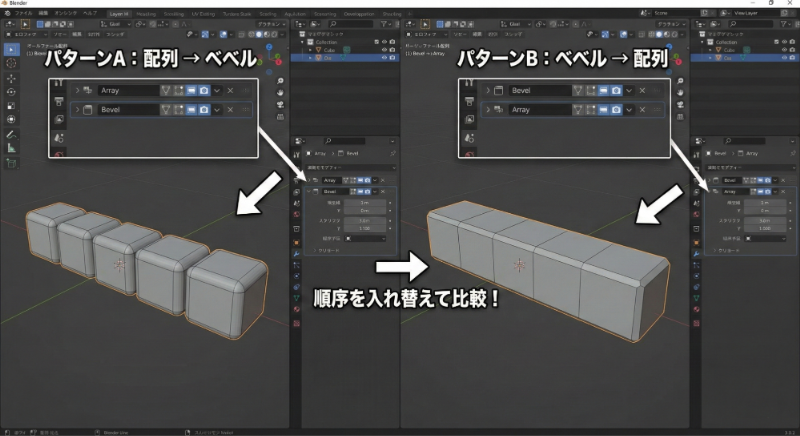Open object interaction mode dropdown in Pattern A
The image size is (800, 436).
[x=26, y=34]
